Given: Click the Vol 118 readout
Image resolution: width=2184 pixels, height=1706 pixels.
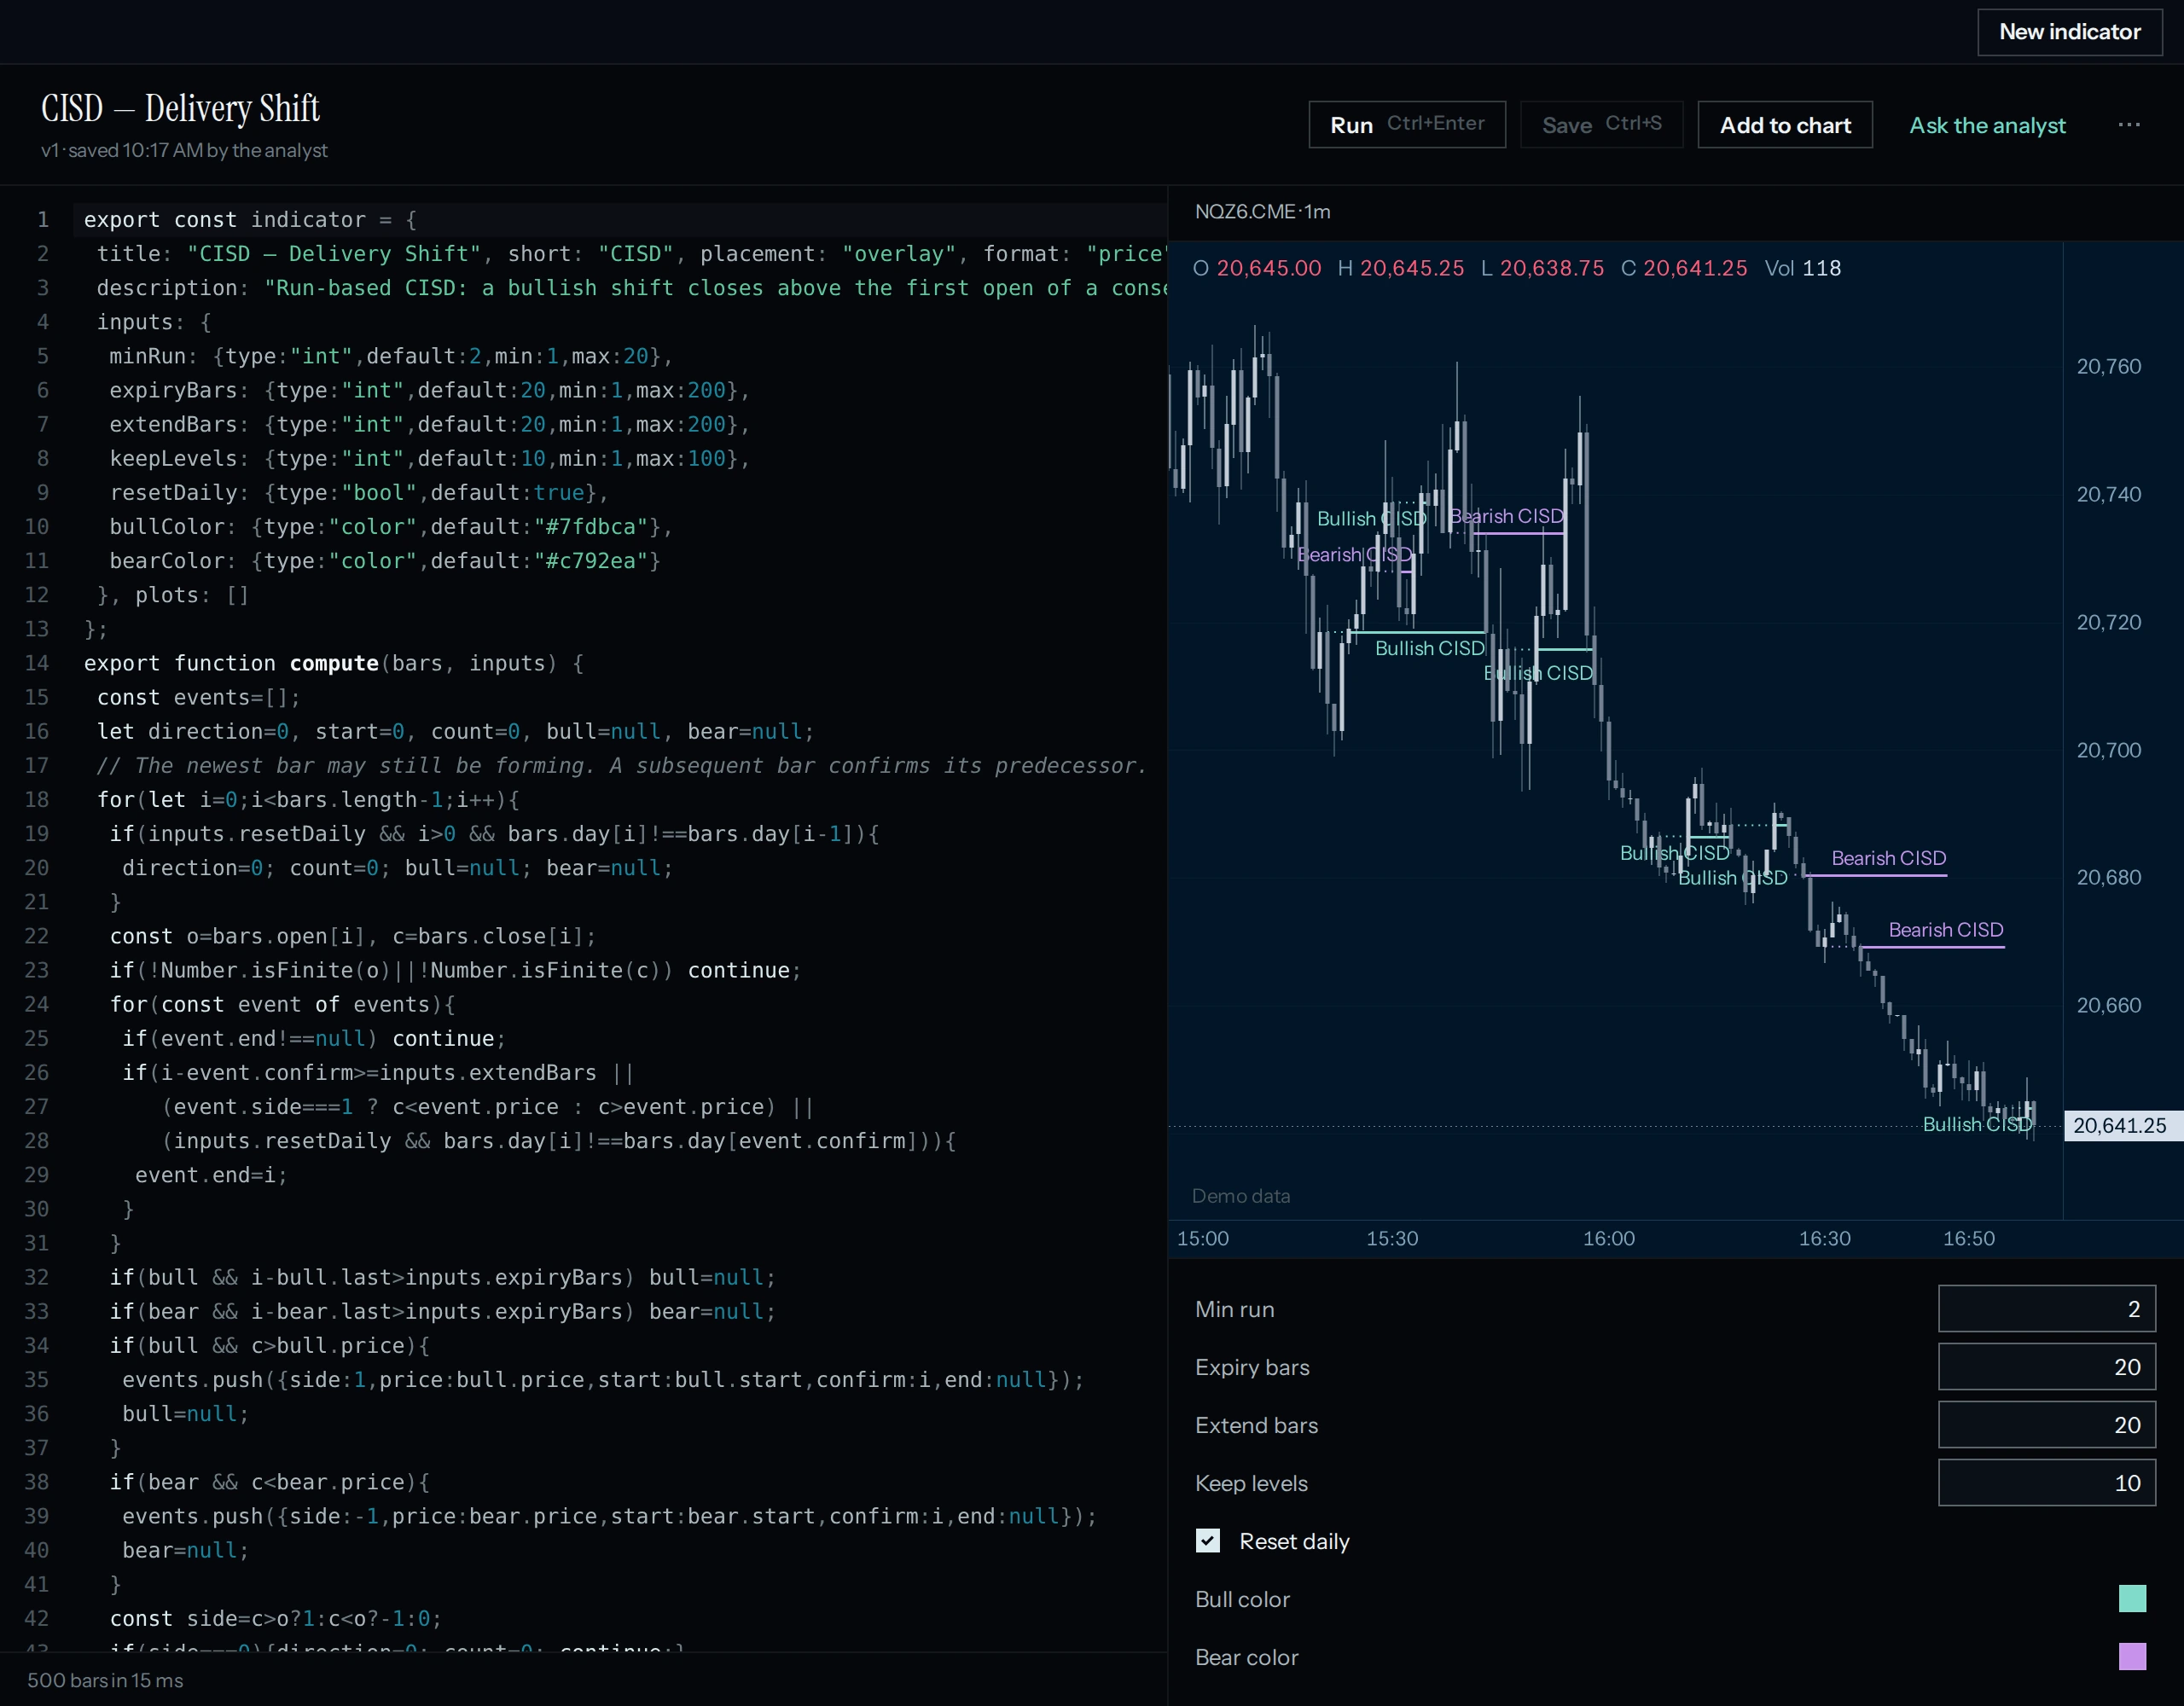Looking at the screenshot, I should click(x=1802, y=268).
